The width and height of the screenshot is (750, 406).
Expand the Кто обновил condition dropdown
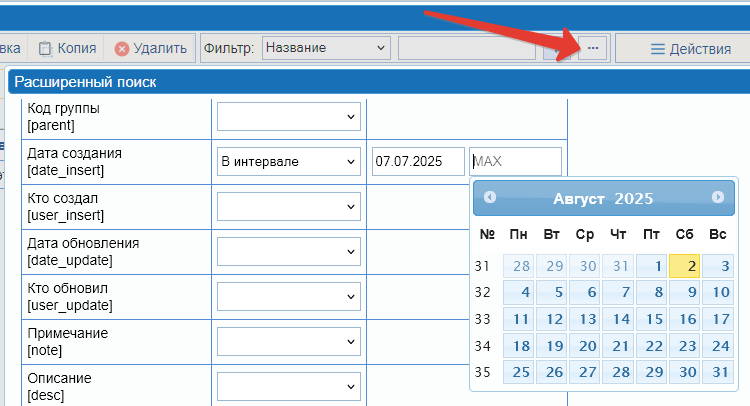point(289,296)
